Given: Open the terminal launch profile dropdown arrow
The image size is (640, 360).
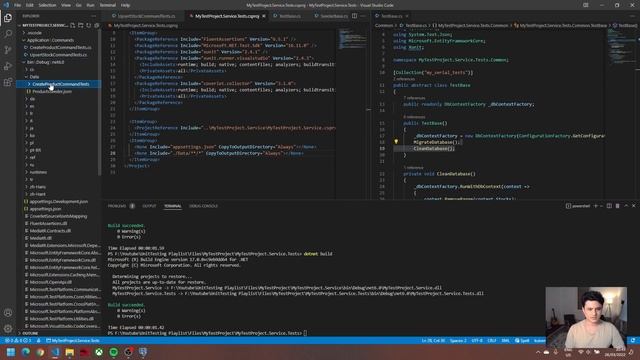Looking at the screenshot, I should pos(601,206).
